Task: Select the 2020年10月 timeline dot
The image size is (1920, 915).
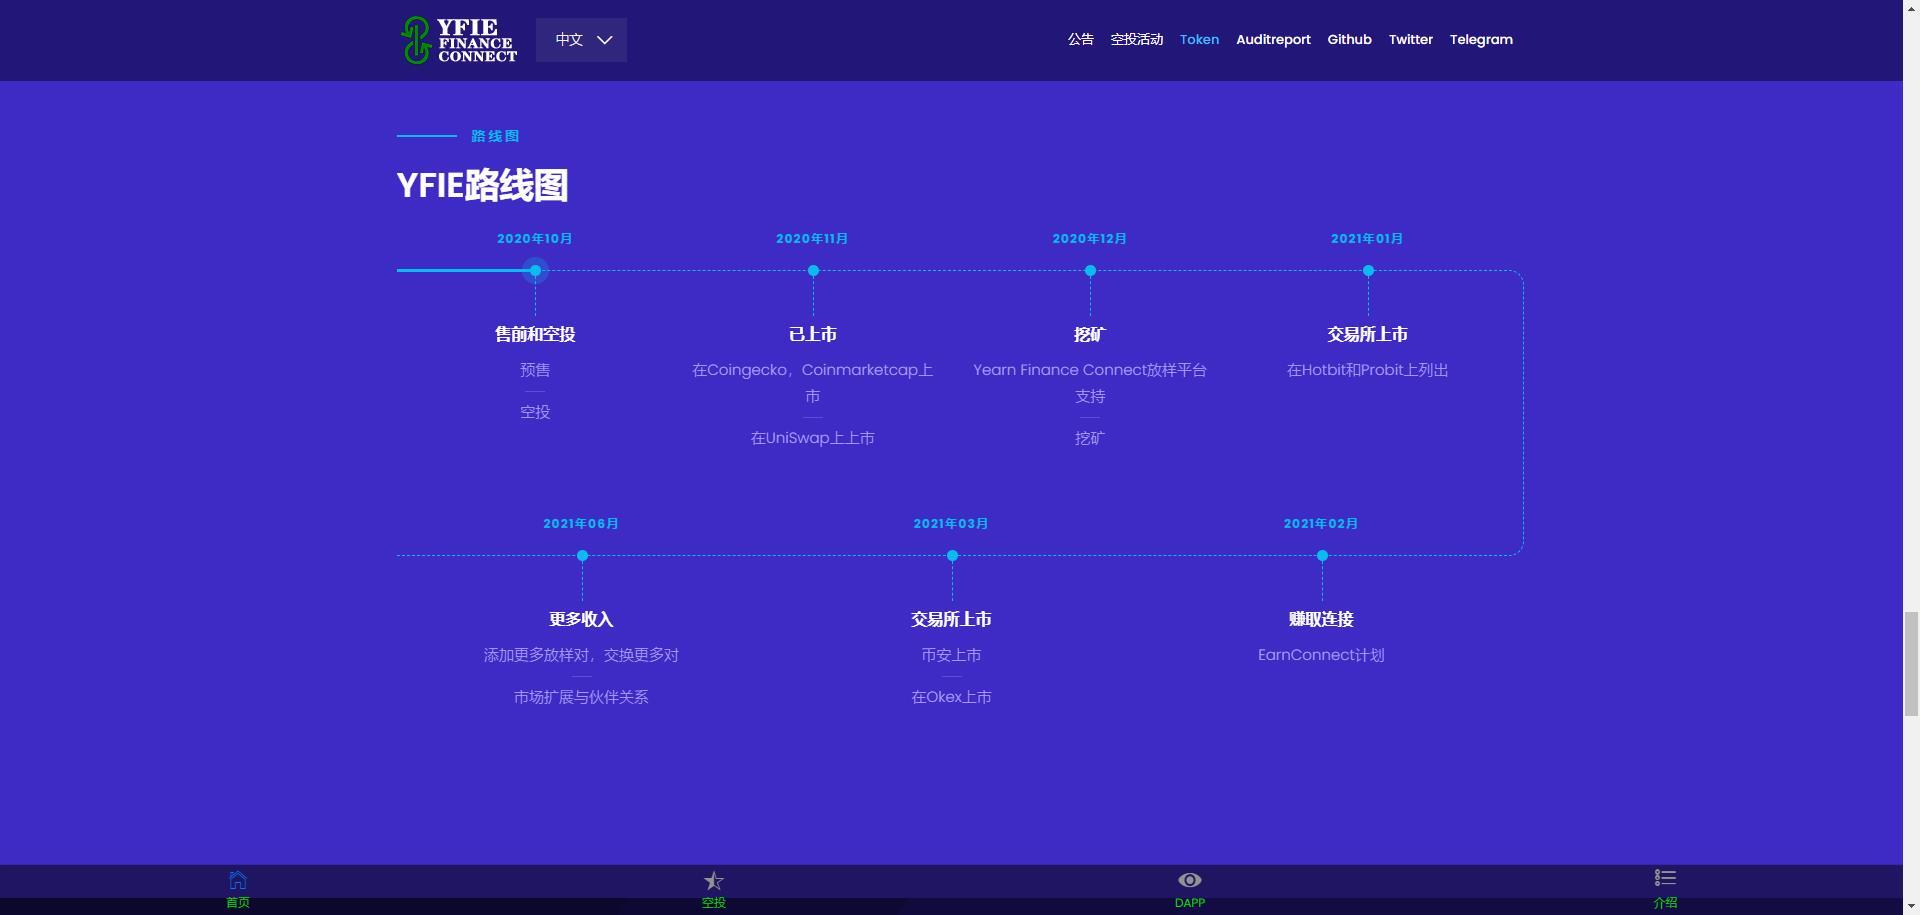Action: coord(535,270)
